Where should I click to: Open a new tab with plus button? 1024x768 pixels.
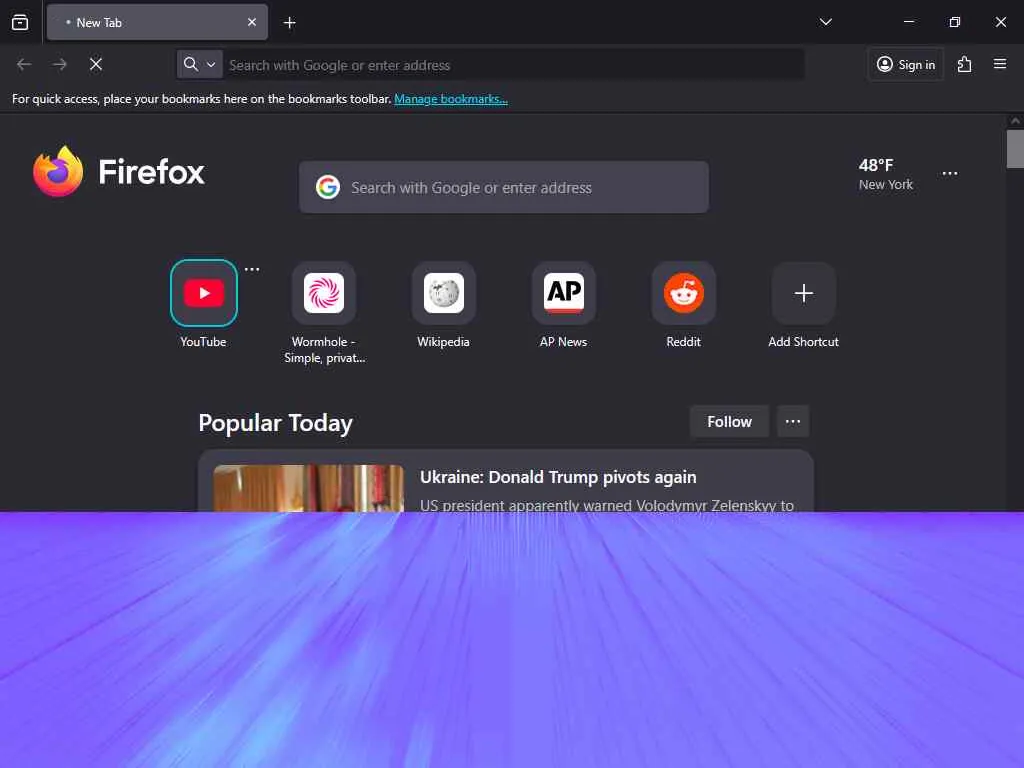(289, 23)
